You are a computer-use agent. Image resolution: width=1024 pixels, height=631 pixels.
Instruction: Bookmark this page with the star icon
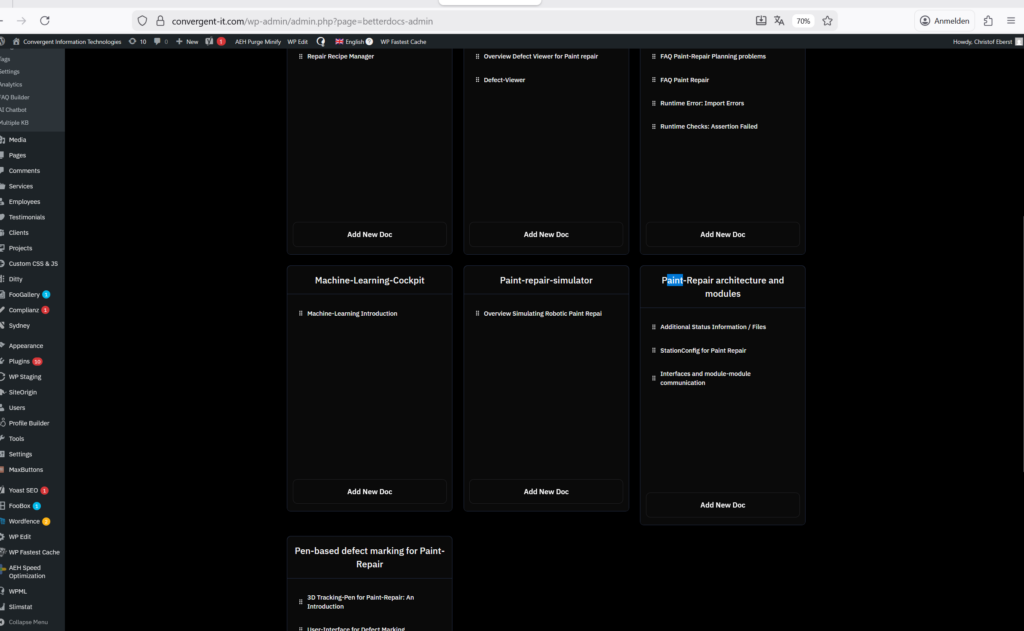point(827,20)
